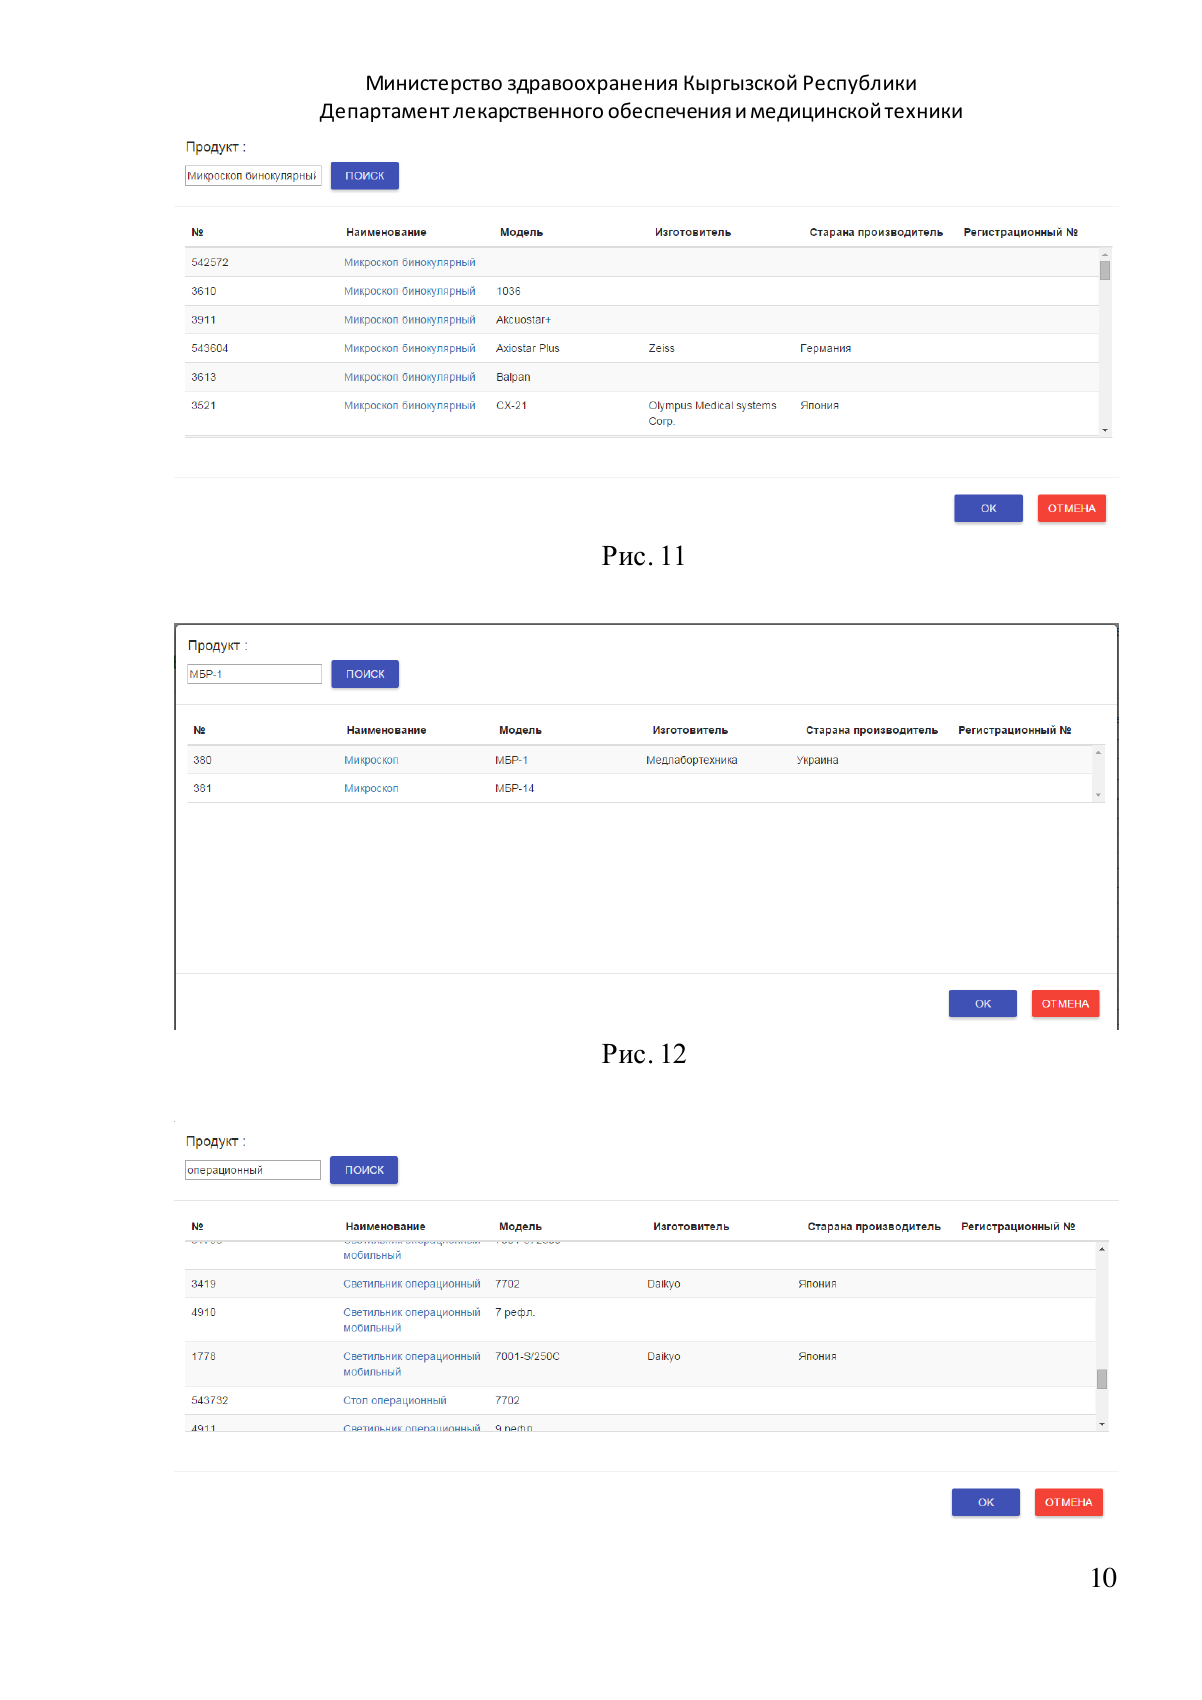This screenshot has height=1700, width=1202.
Task: Open Микроскоп бинокулярный link for Balpan
Action: (x=410, y=377)
